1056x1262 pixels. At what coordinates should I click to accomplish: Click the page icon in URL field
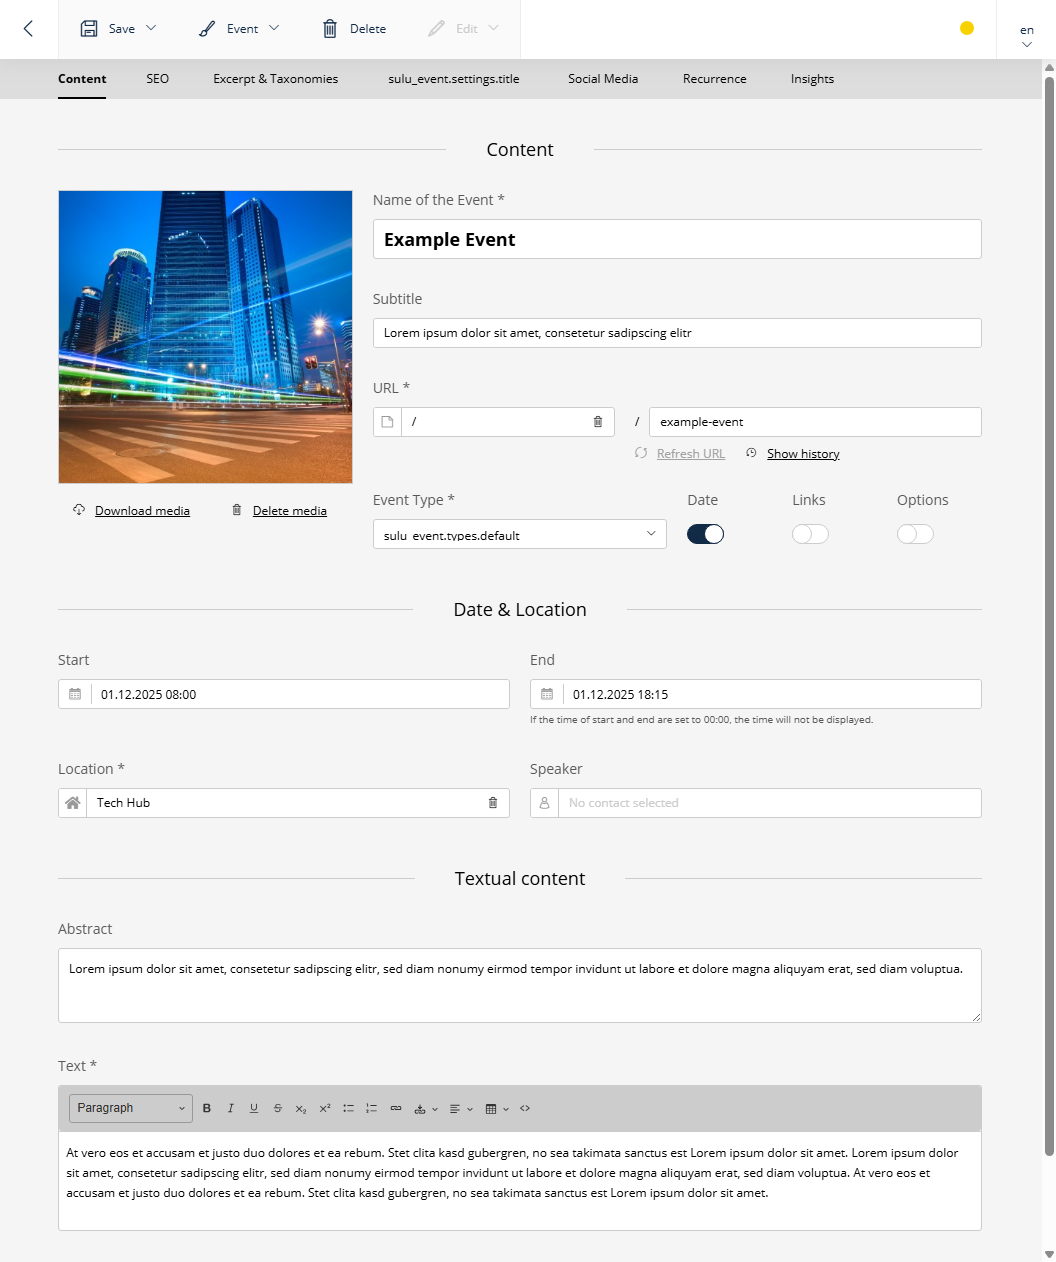point(388,422)
